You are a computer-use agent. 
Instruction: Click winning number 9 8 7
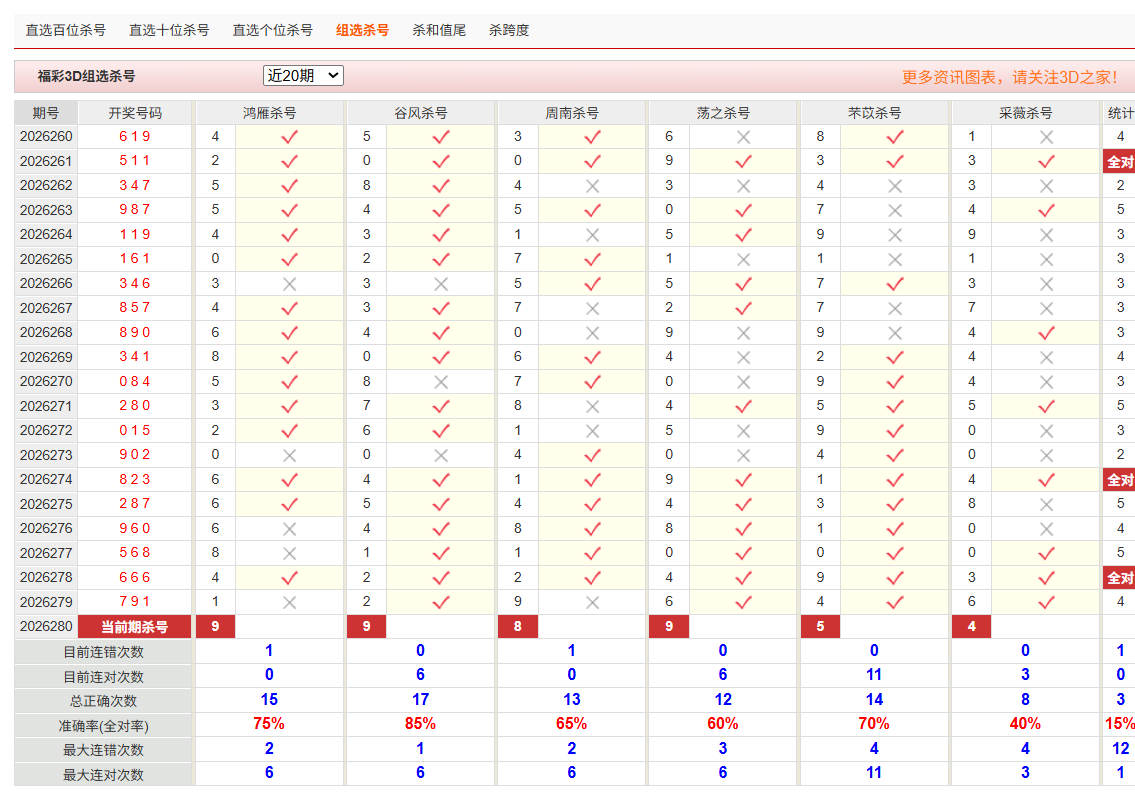click(135, 210)
